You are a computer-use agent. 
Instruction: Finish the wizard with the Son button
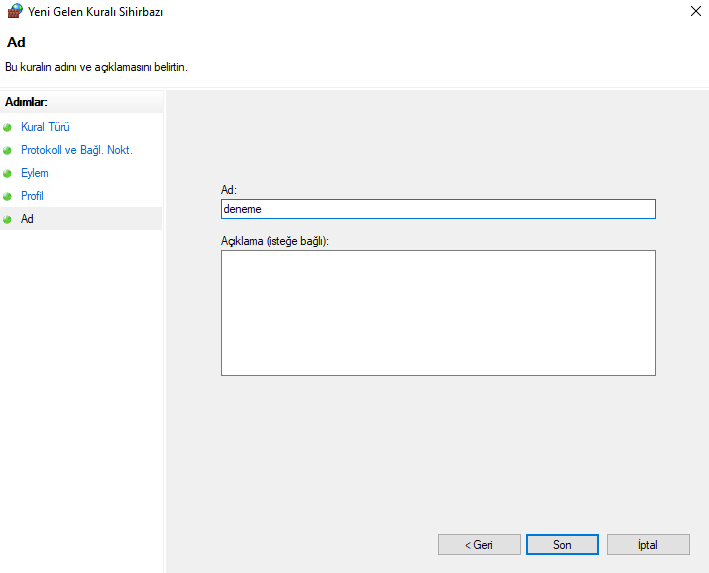(x=562, y=545)
